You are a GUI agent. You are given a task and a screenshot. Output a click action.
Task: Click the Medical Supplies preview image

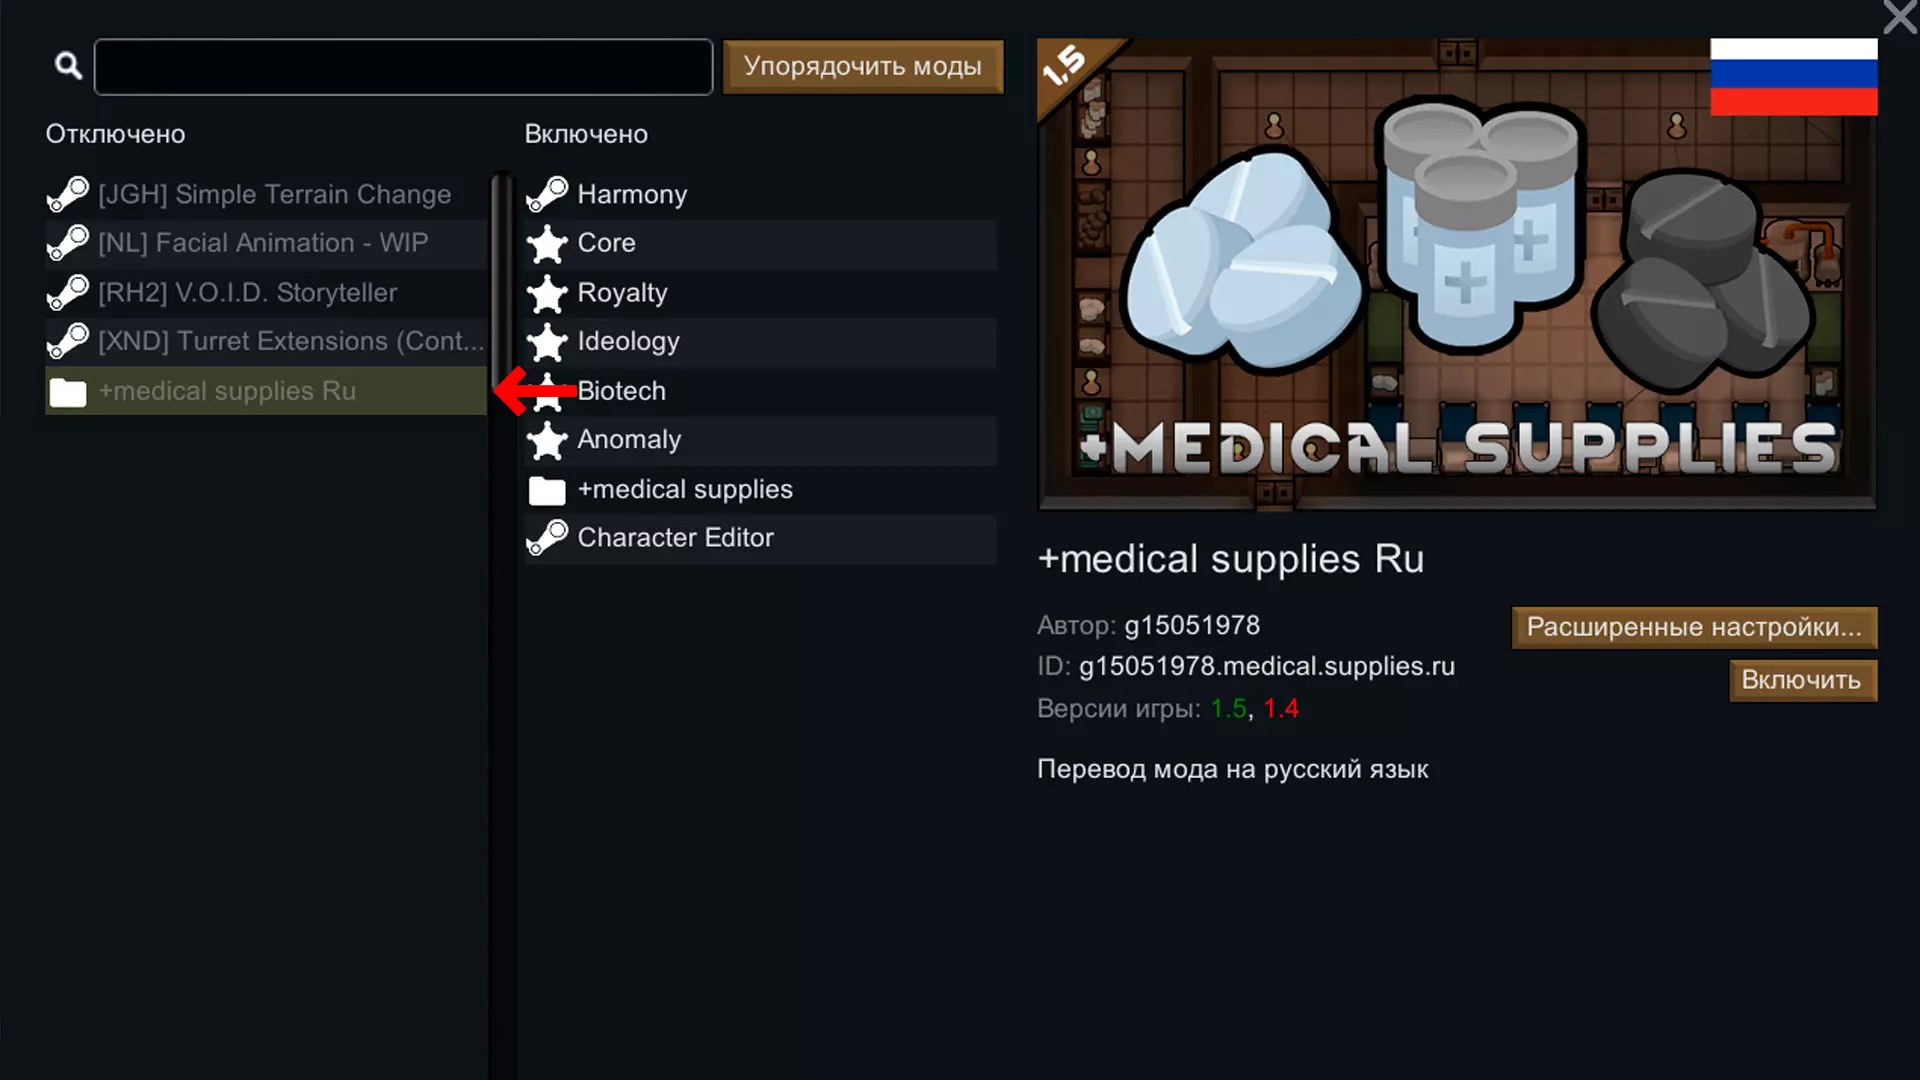coord(1457,274)
